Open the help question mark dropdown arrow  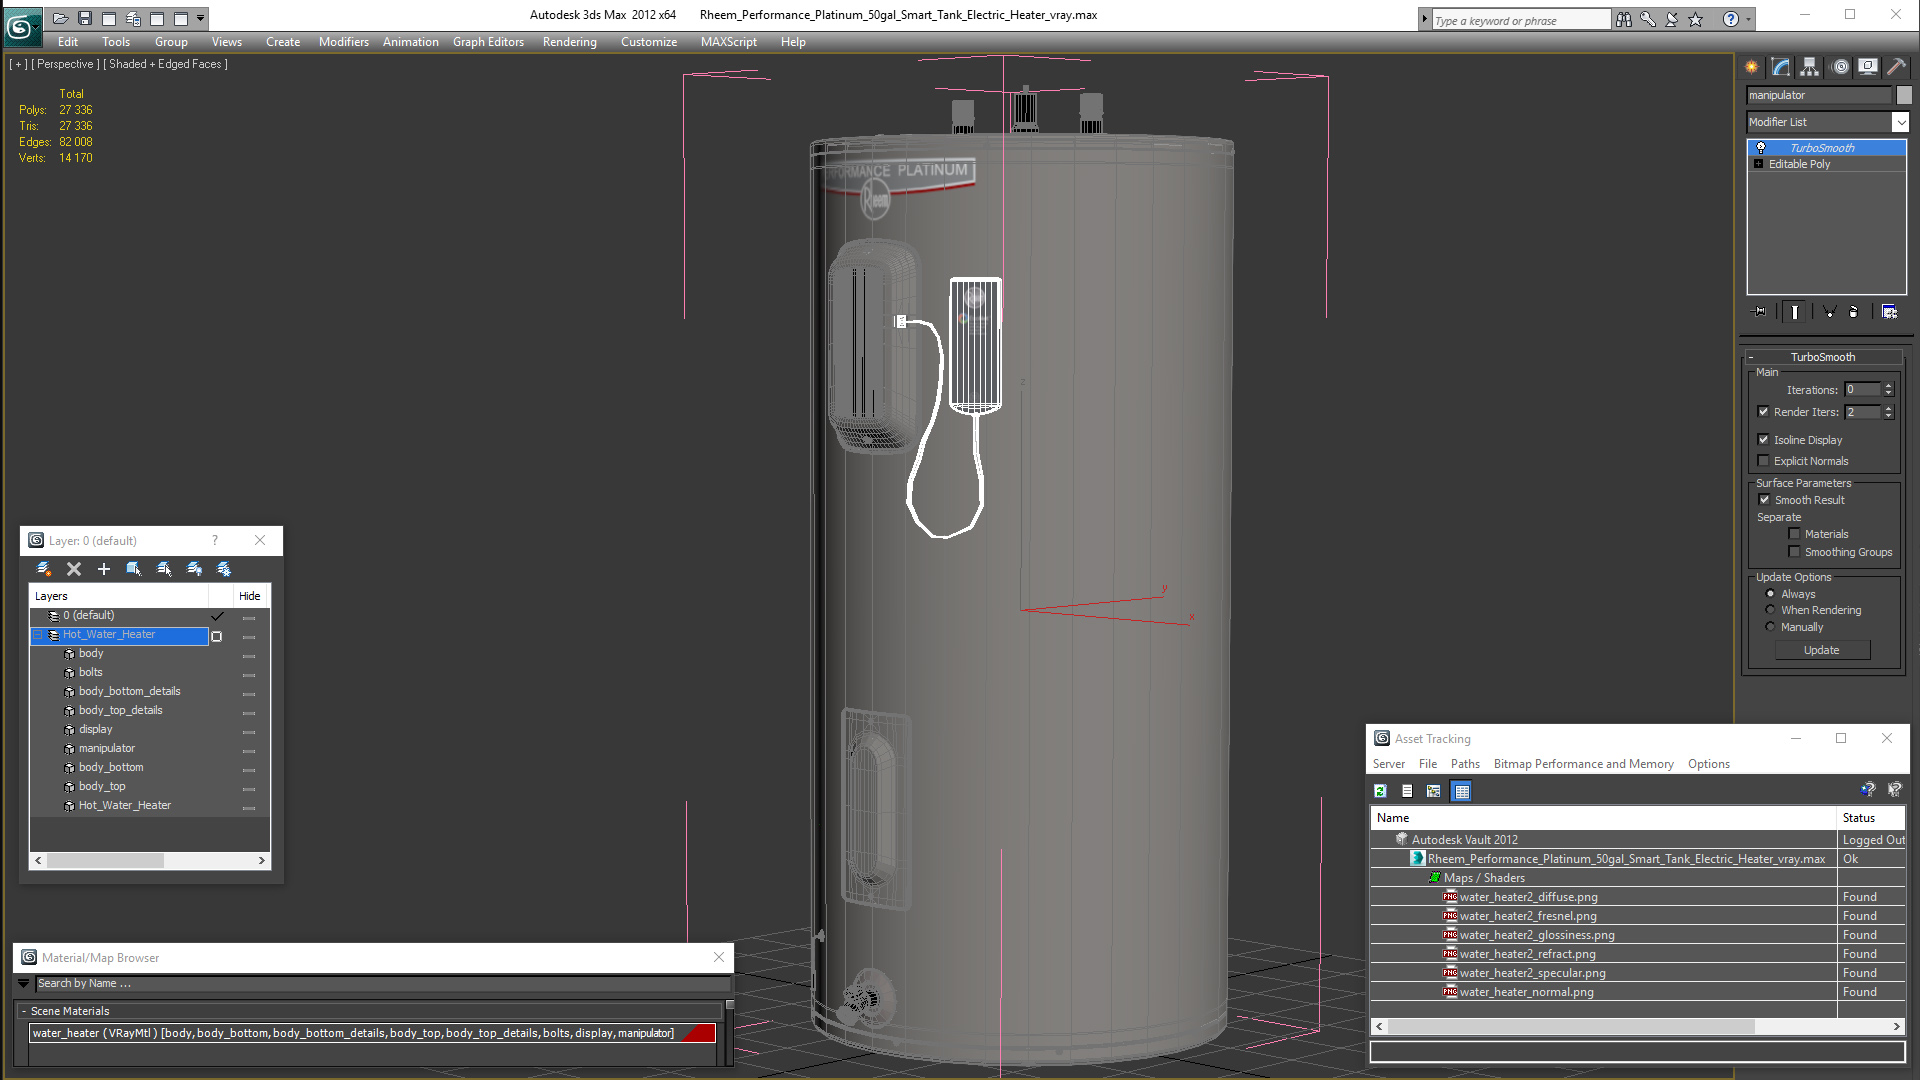(x=1748, y=19)
